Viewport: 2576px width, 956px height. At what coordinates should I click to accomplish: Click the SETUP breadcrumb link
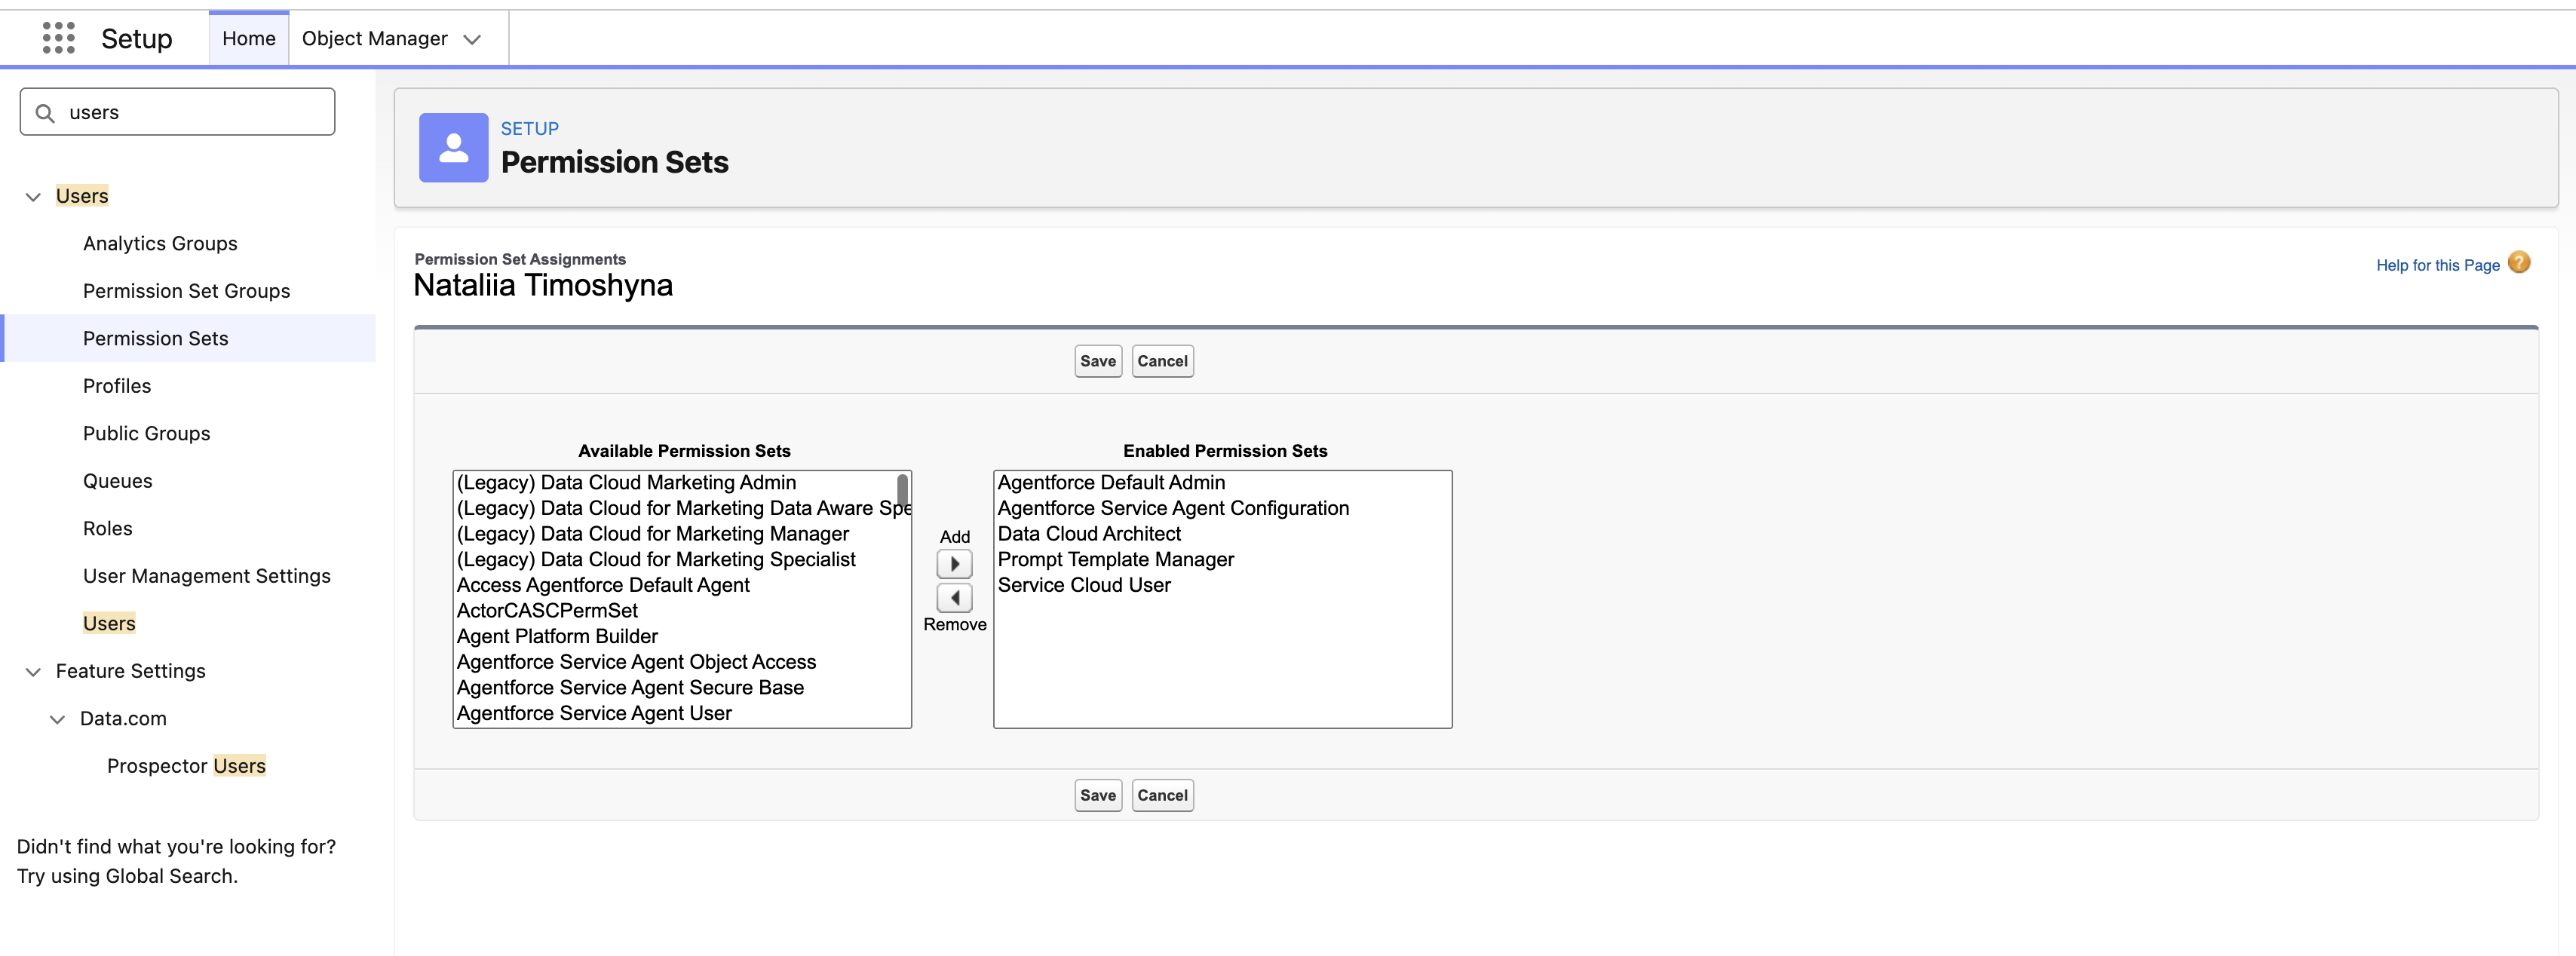coord(530,128)
